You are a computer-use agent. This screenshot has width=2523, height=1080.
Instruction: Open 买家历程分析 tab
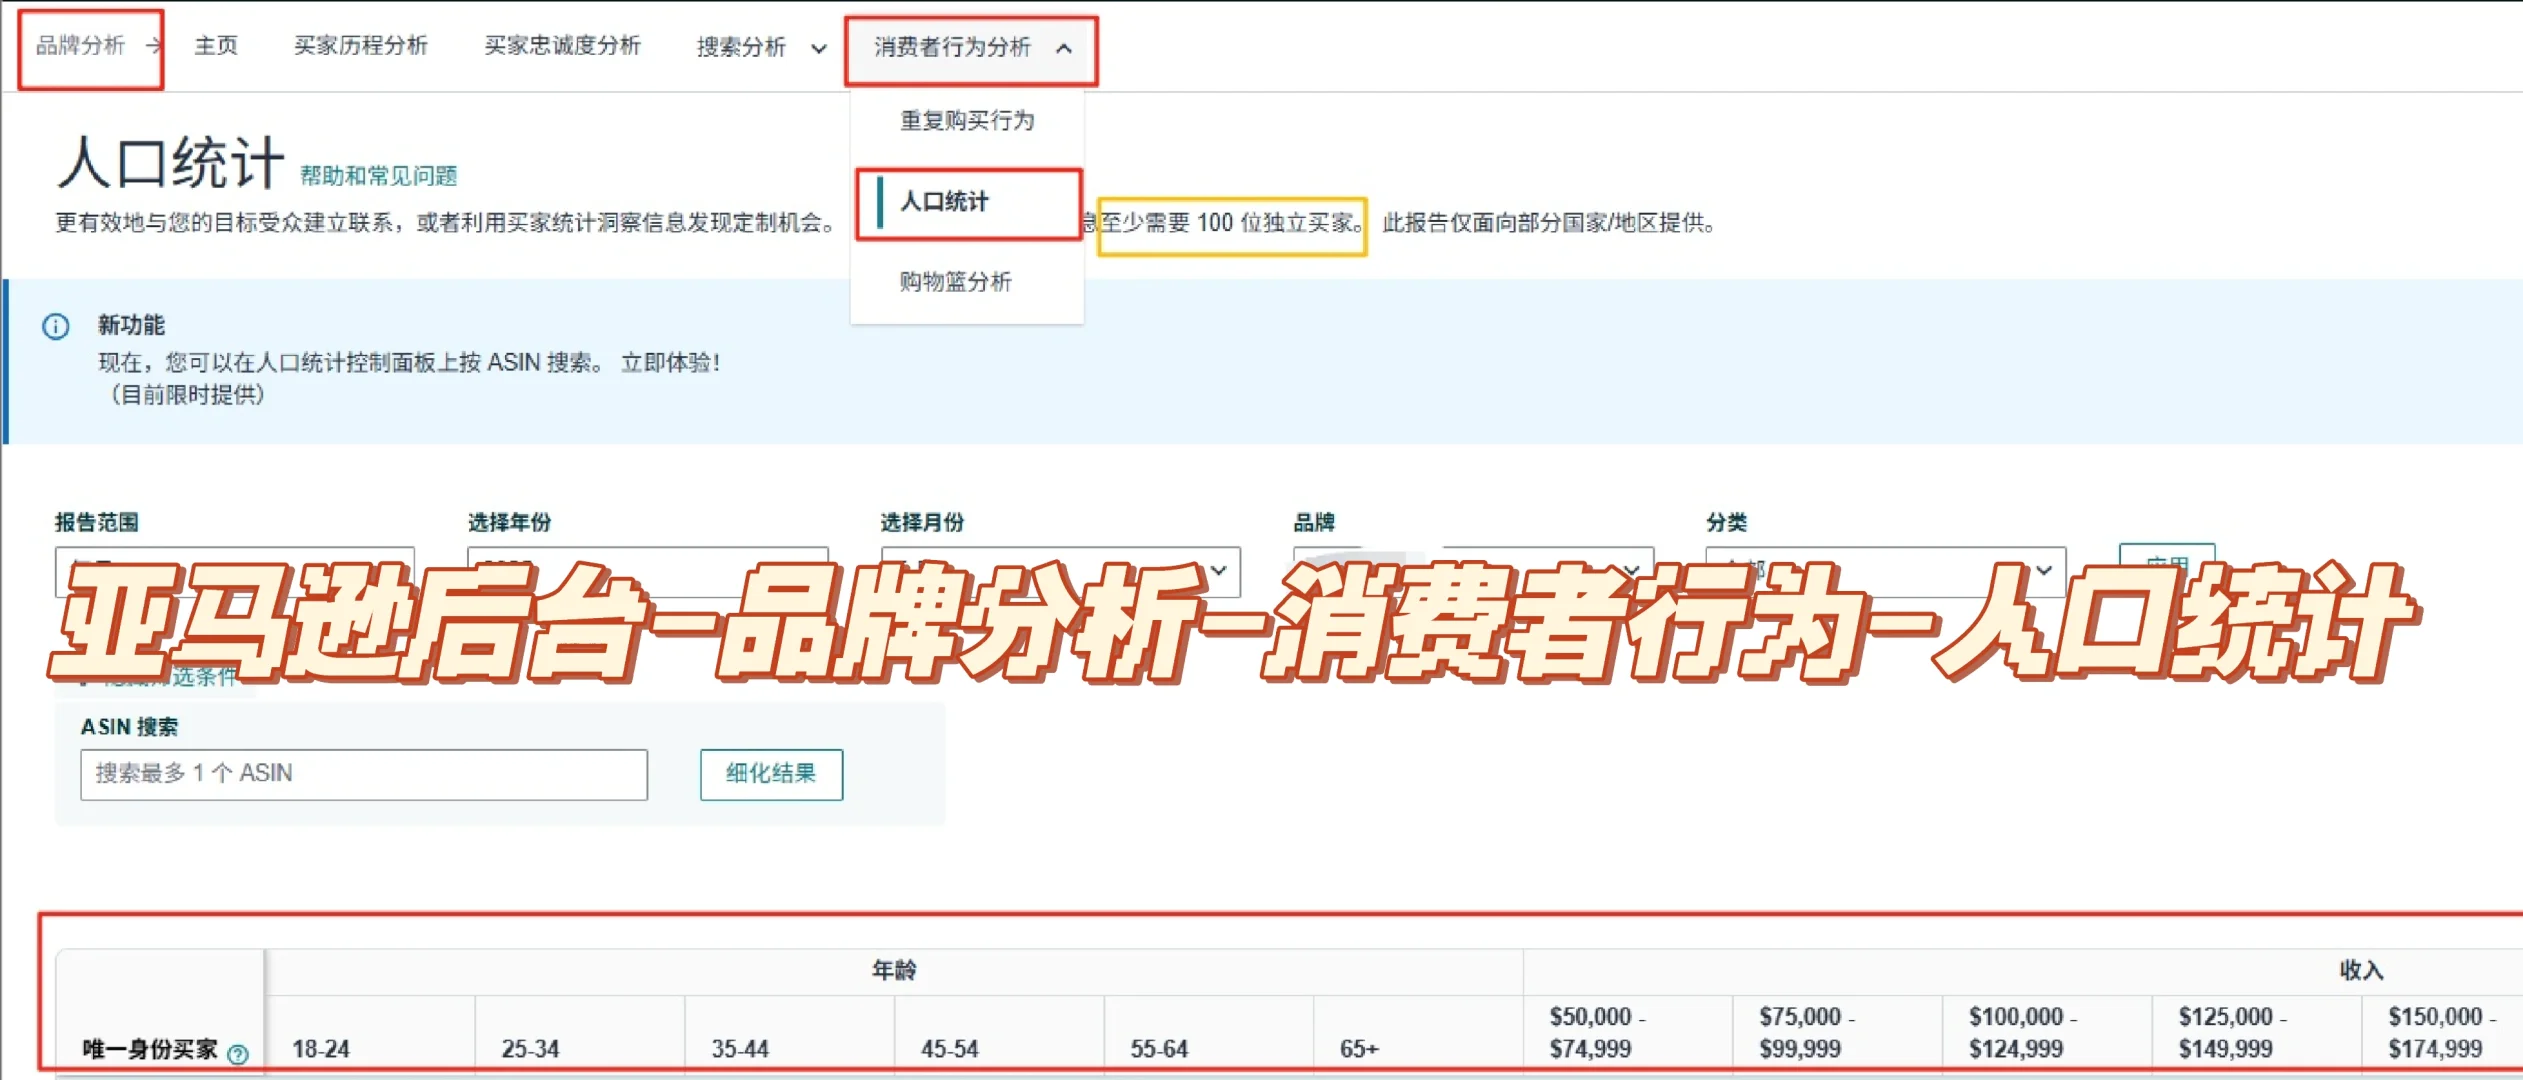pyautogui.click(x=360, y=46)
